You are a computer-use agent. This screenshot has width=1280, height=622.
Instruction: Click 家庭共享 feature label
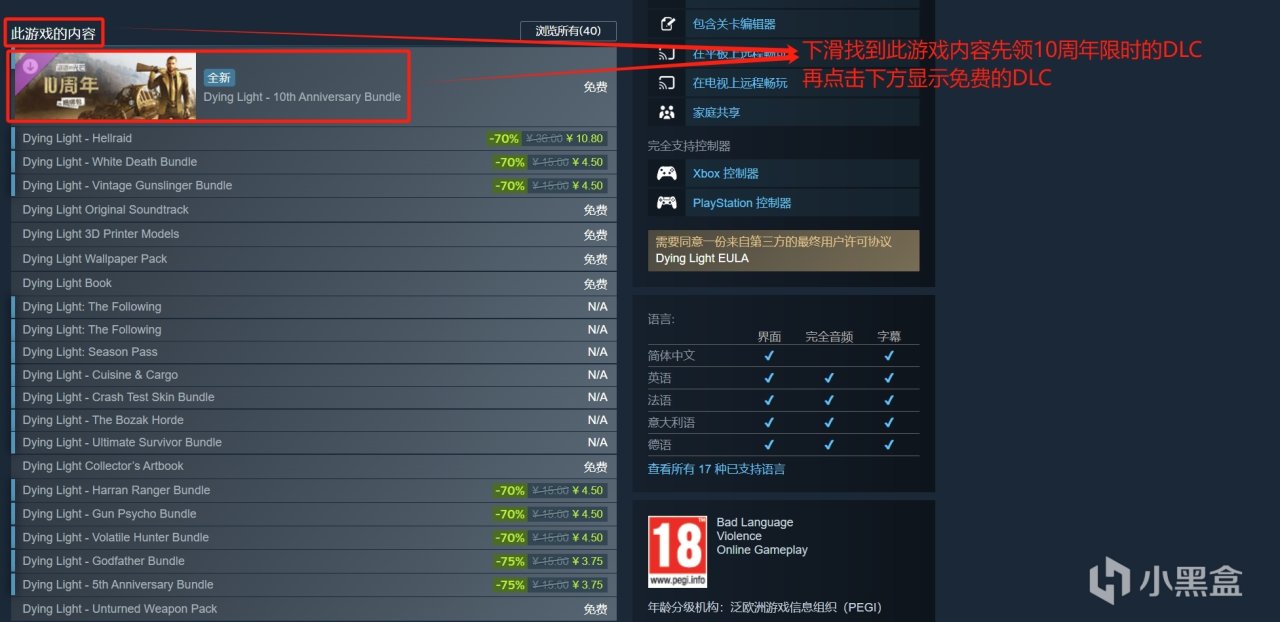[716, 113]
